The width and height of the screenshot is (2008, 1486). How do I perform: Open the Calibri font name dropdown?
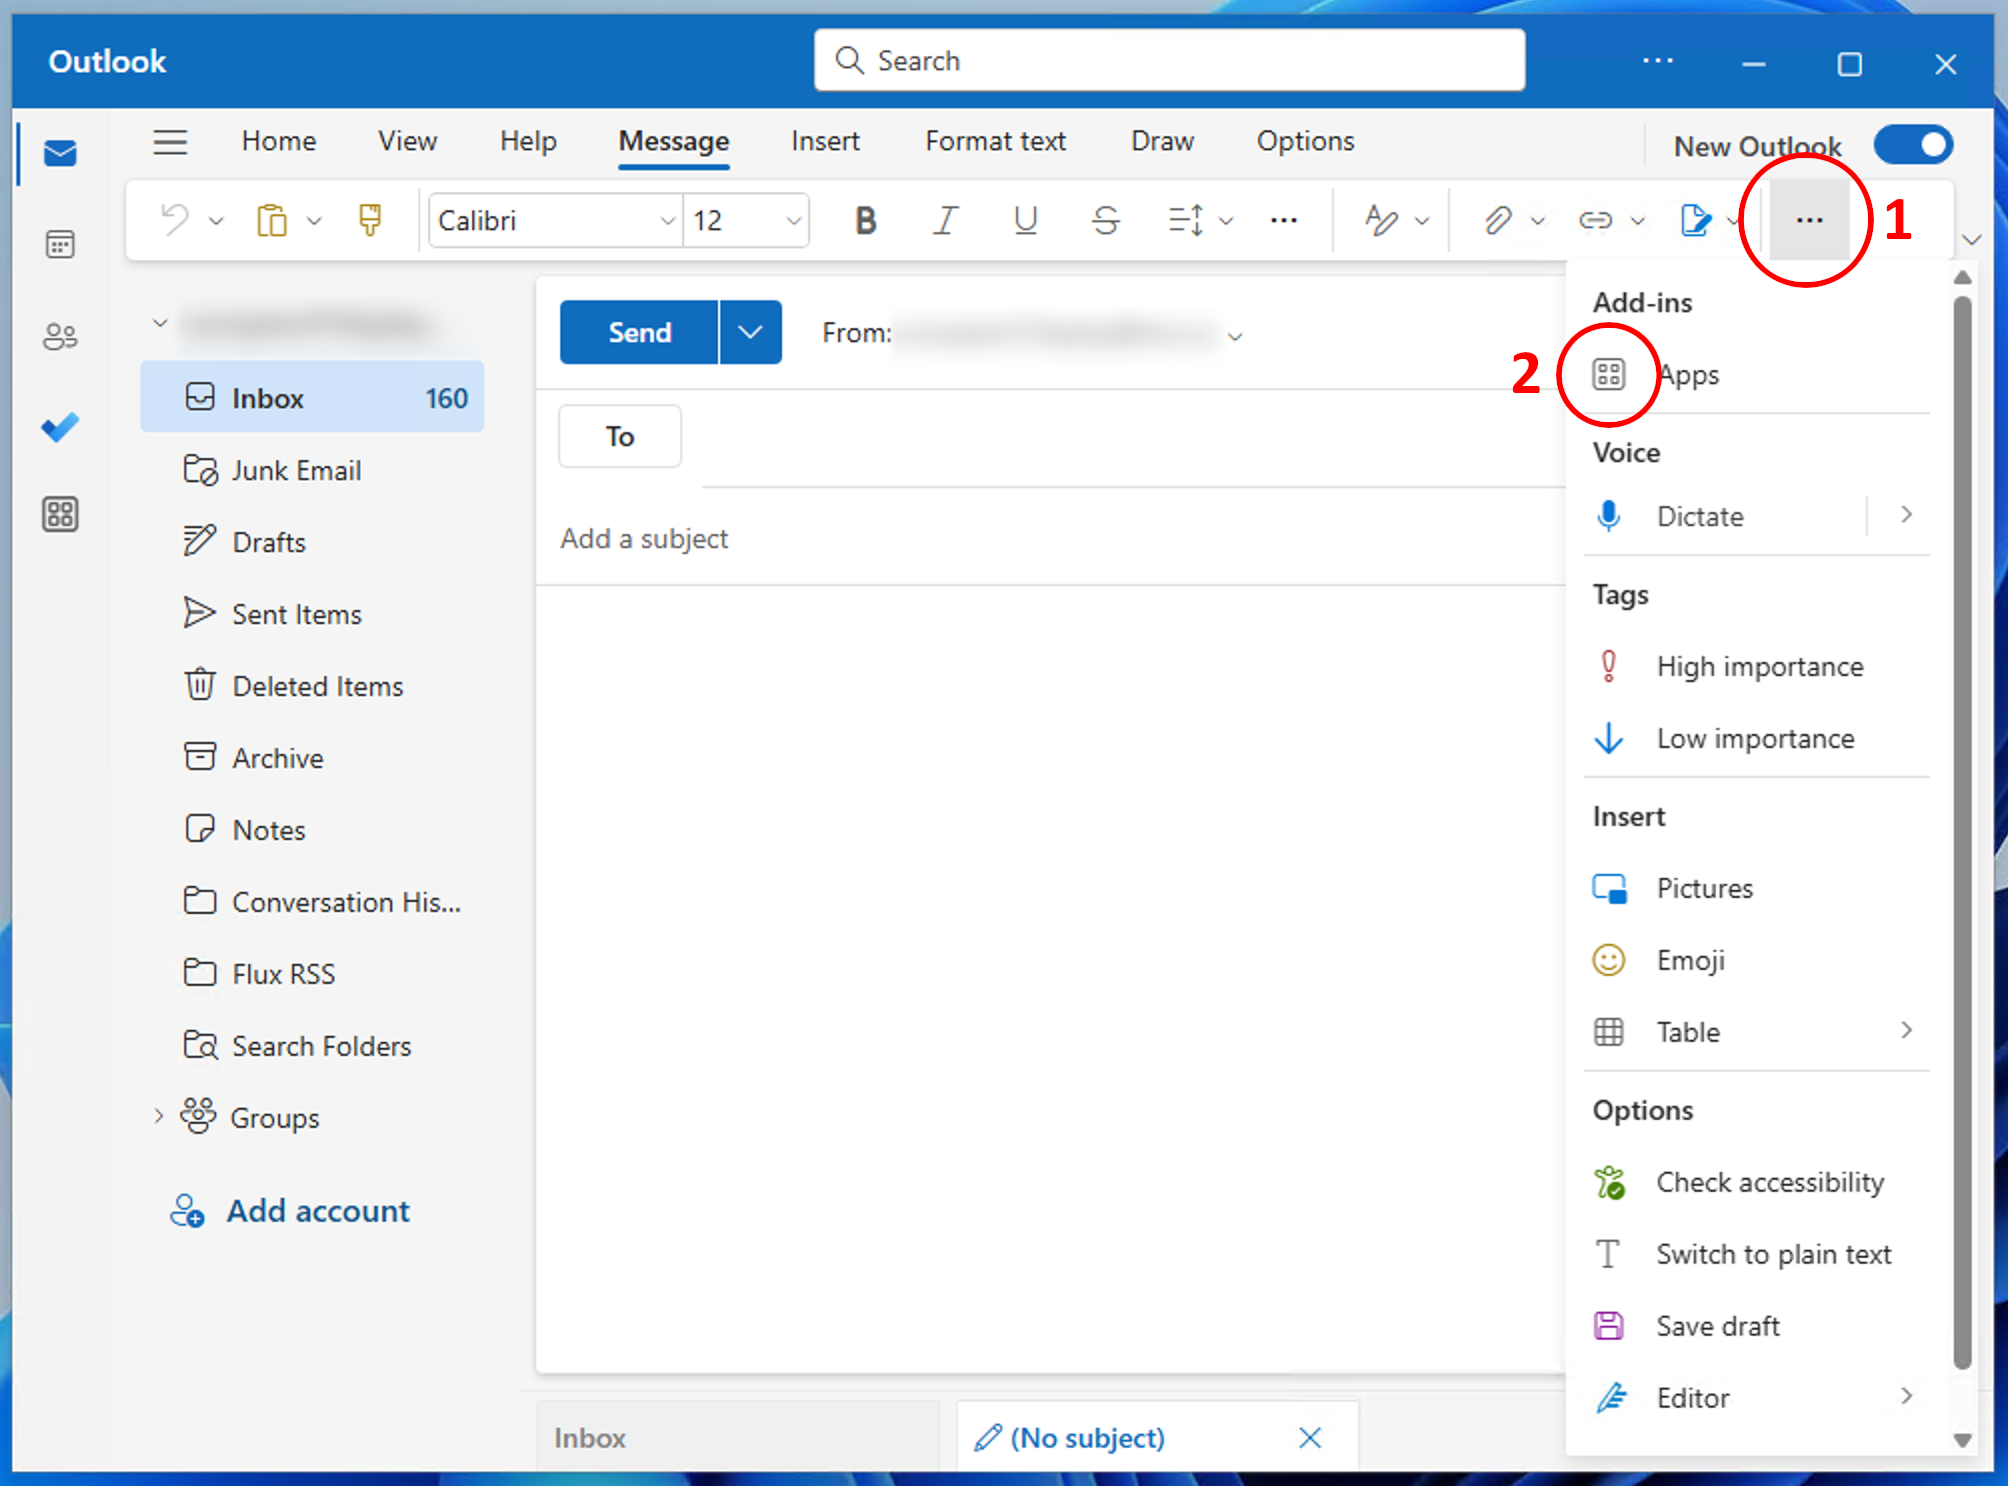pyautogui.click(x=667, y=221)
